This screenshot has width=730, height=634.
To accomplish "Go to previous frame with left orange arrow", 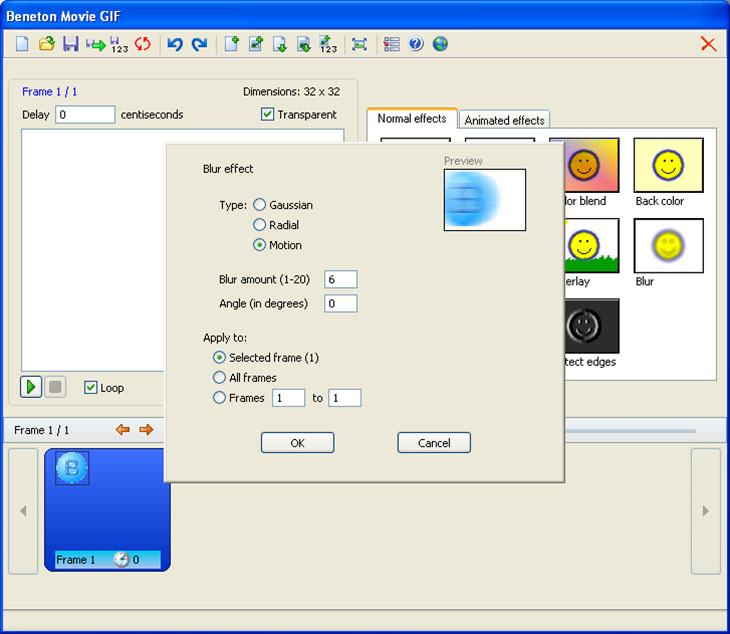I will coord(122,429).
